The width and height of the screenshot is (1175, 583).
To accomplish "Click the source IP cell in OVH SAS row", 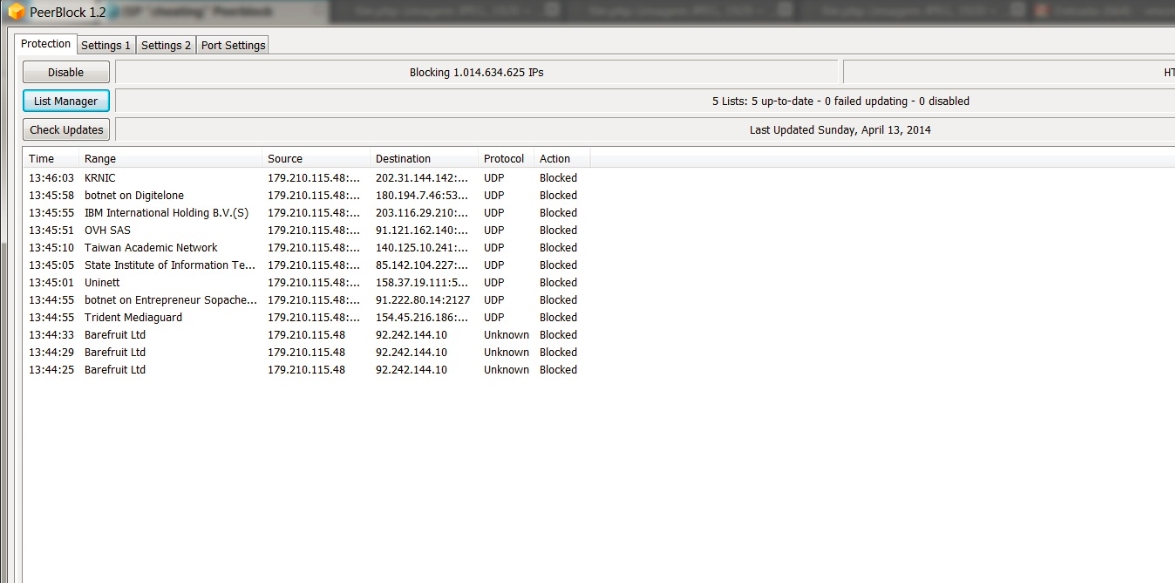I will (x=314, y=230).
